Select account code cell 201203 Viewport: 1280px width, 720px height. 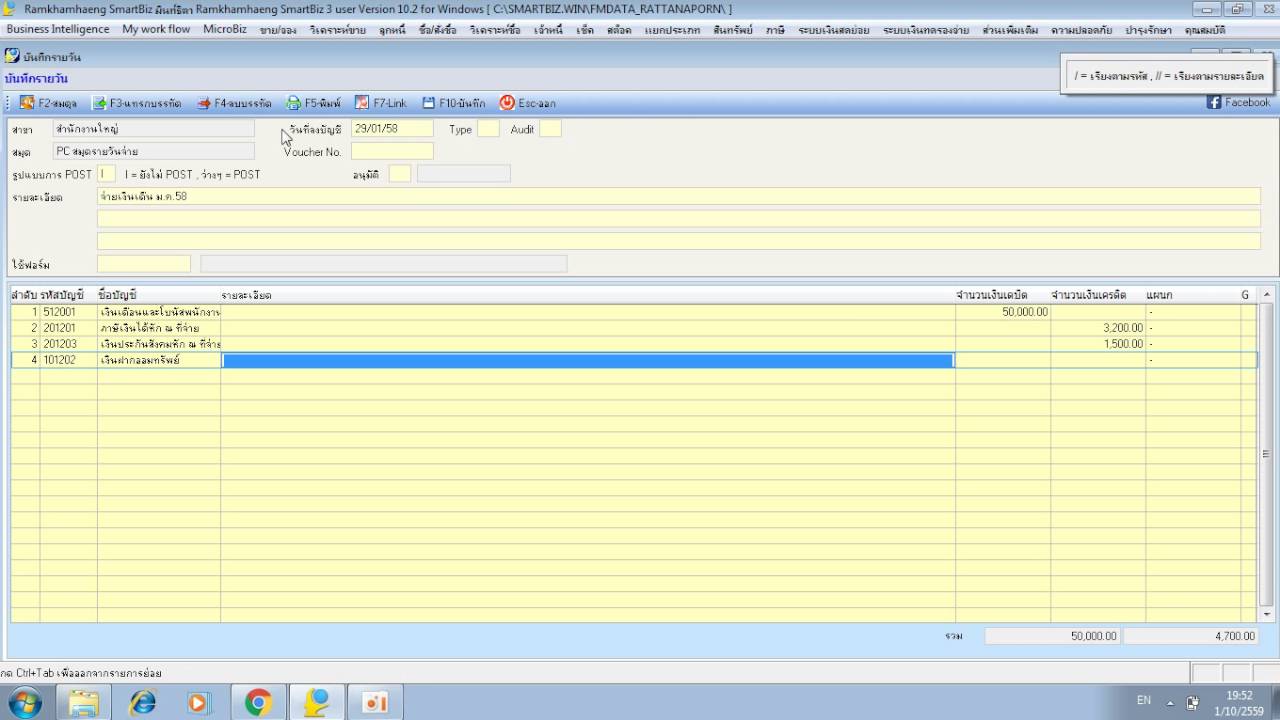pyautogui.click(x=68, y=344)
